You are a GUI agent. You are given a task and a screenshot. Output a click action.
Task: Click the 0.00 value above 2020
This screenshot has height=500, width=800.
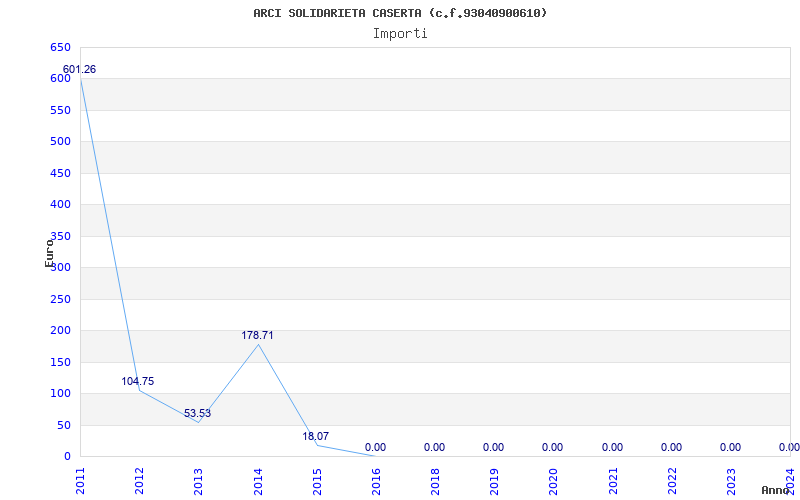(553, 447)
